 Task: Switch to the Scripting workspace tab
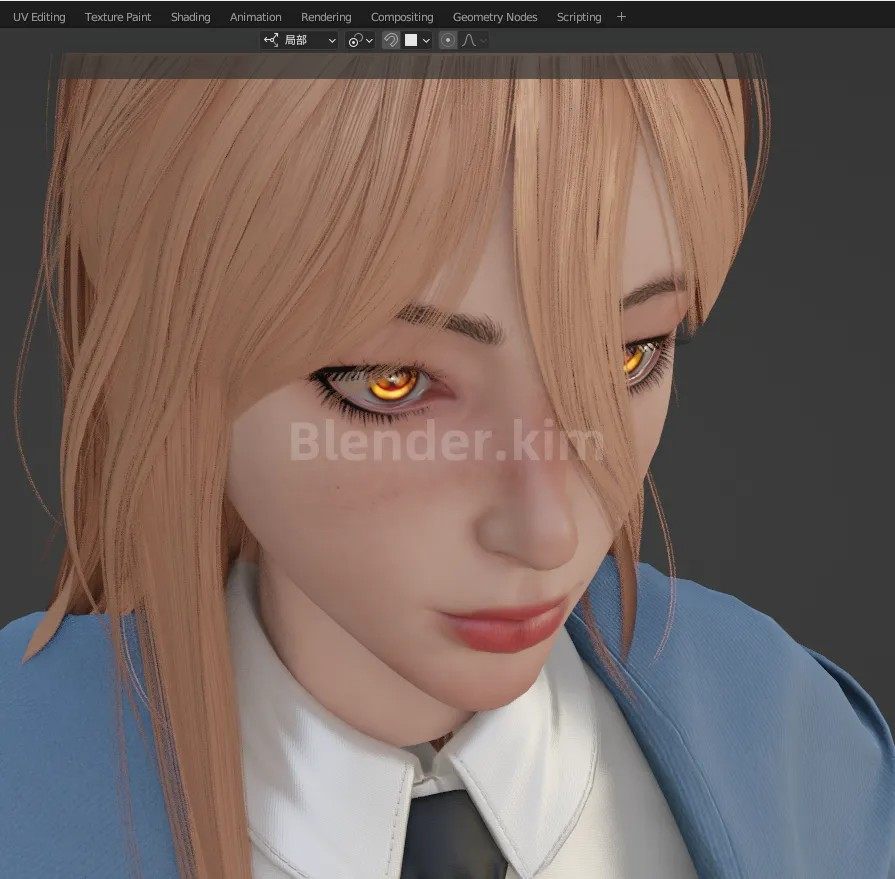click(579, 17)
